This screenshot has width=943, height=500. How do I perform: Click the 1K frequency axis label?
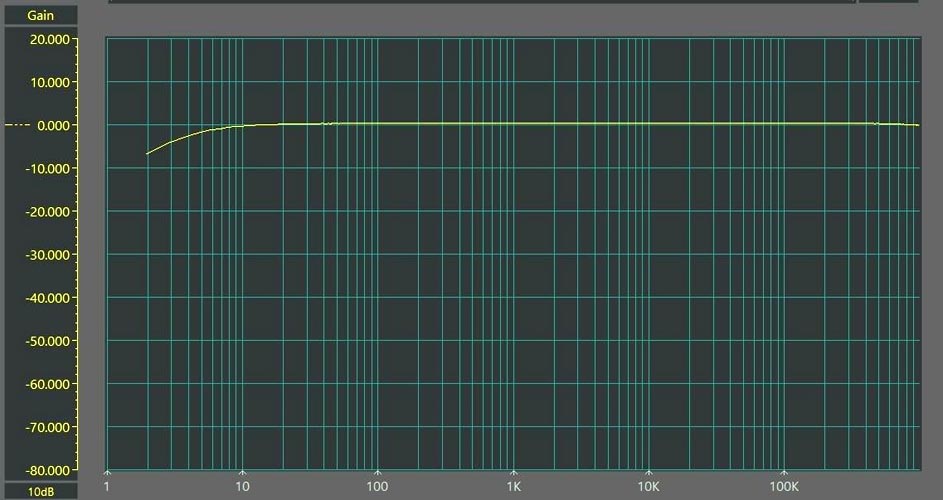[x=513, y=486]
